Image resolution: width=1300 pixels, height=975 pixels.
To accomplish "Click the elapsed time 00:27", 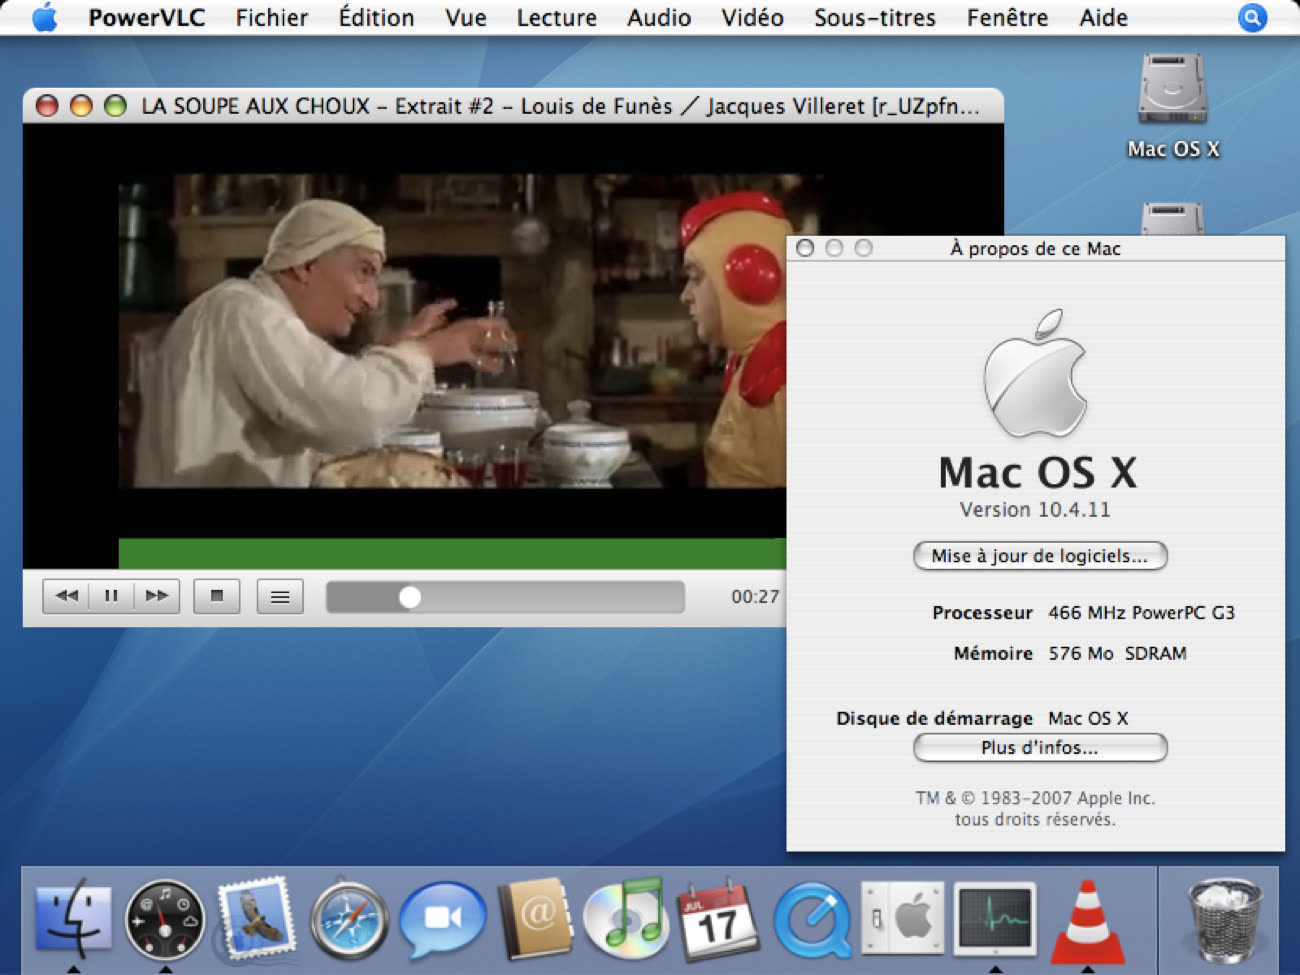I will [x=755, y=597].
